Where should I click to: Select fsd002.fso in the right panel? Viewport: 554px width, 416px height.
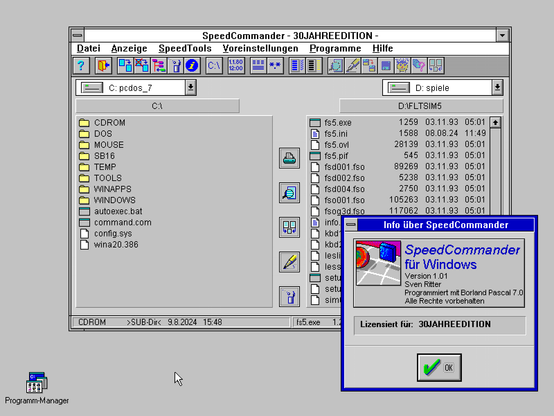pos(398,178)
